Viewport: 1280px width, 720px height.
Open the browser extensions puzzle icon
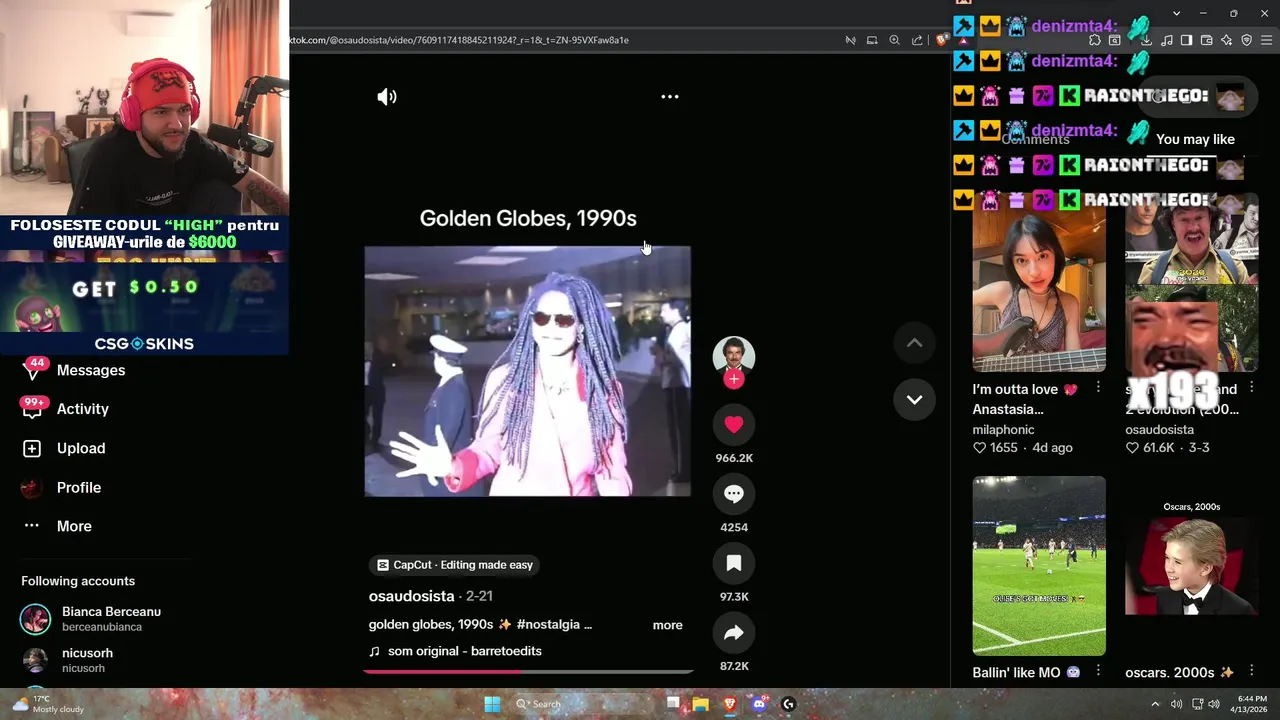tap(1095, 40)
